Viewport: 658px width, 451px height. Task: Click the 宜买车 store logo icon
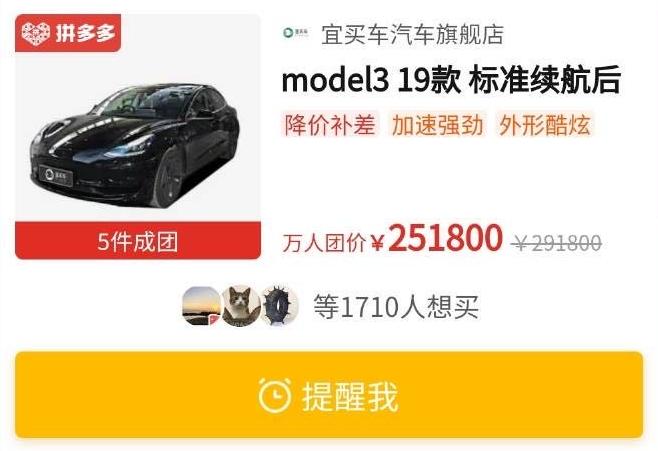click(x=296, y=33)
